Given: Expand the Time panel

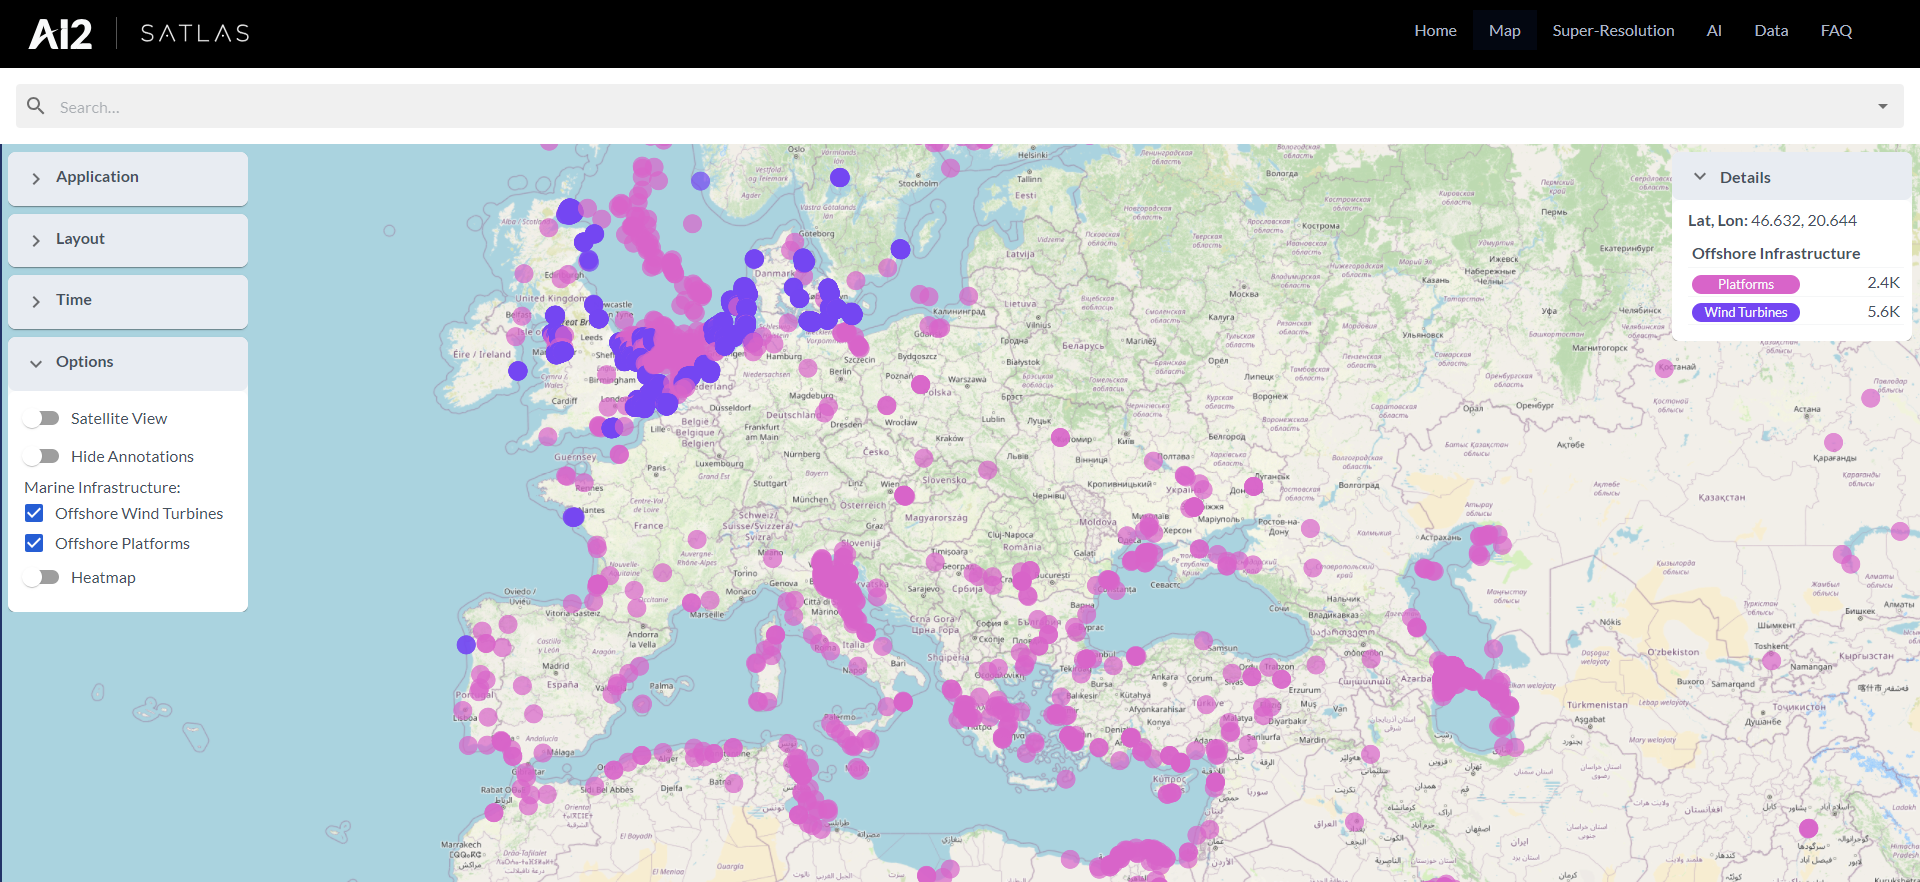Looking at the screenshot, I should [x=128, y=301].
